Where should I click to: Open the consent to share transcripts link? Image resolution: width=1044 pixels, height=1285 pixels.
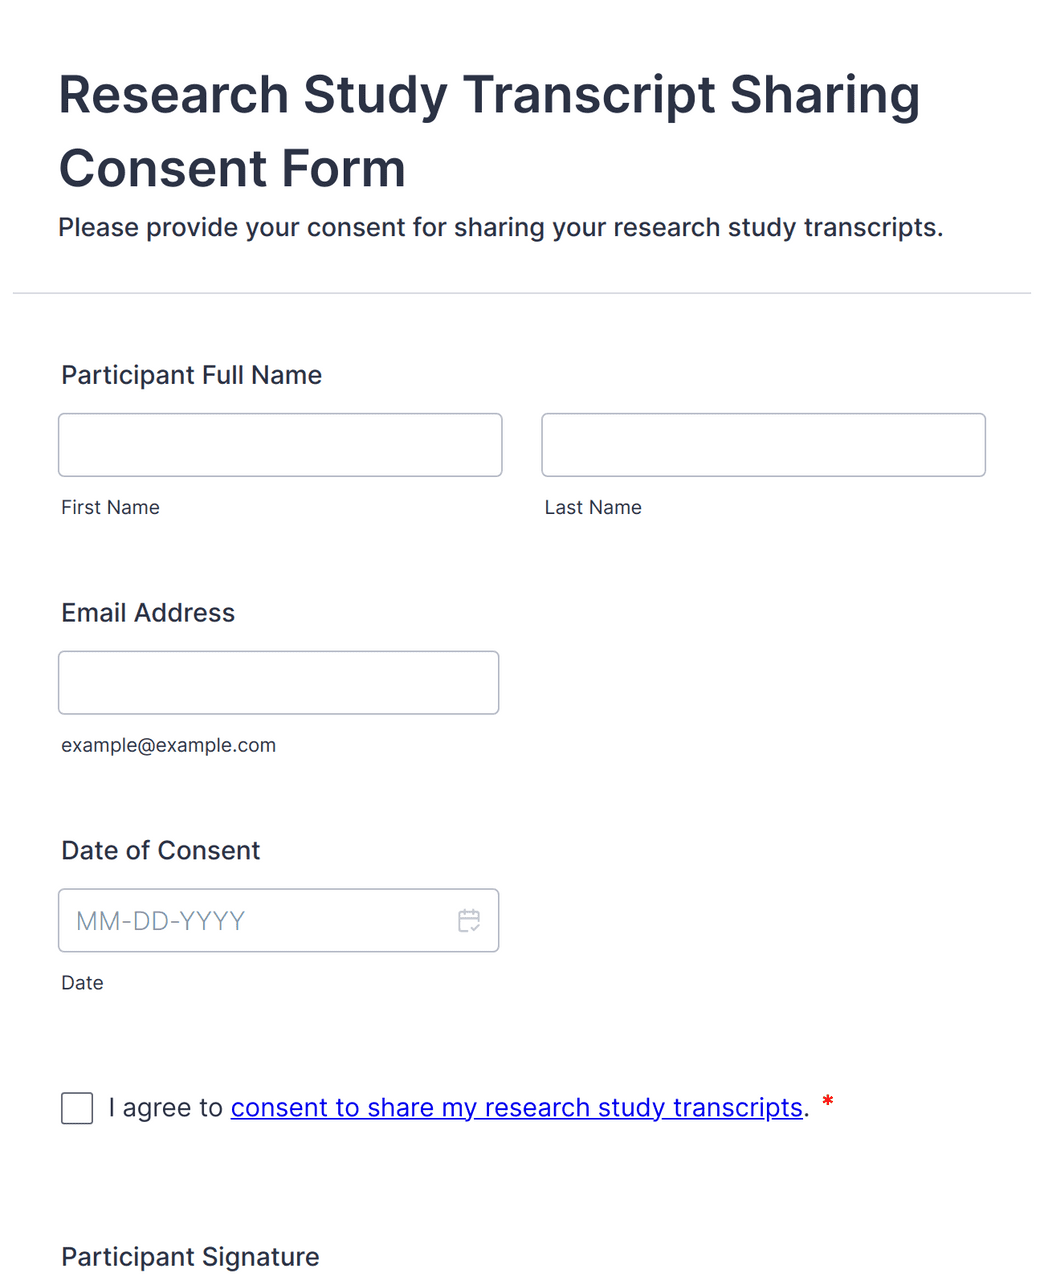point(517,1108)
